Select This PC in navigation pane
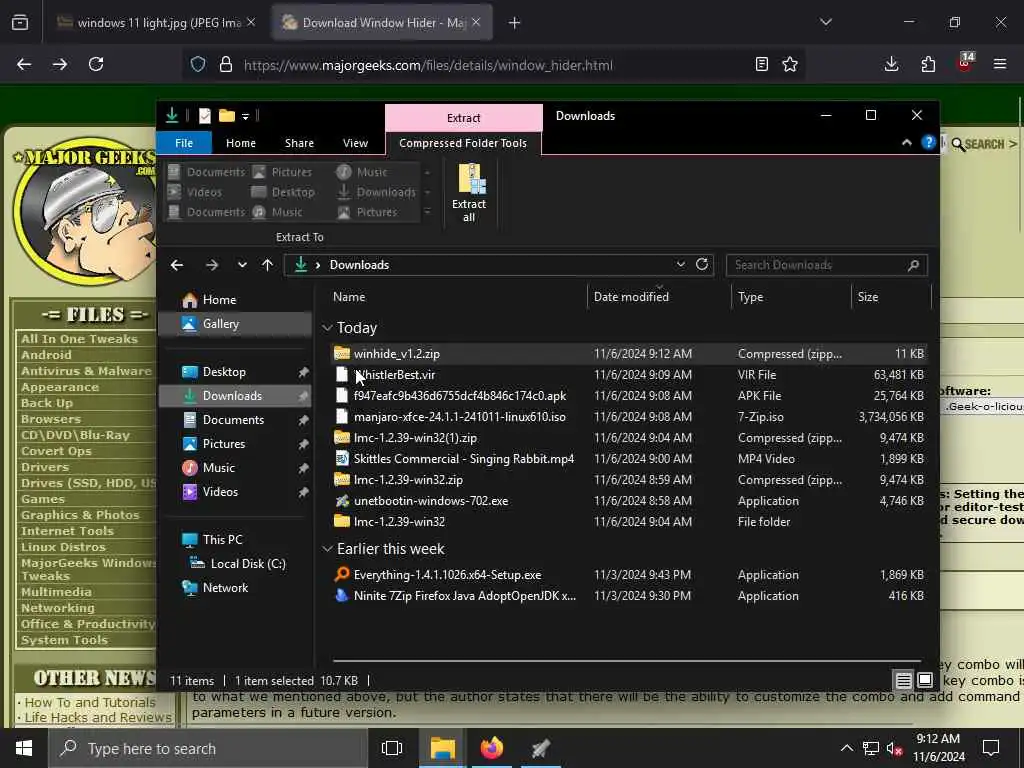Viewport: 1024px width, 768px height. point(222,539)
